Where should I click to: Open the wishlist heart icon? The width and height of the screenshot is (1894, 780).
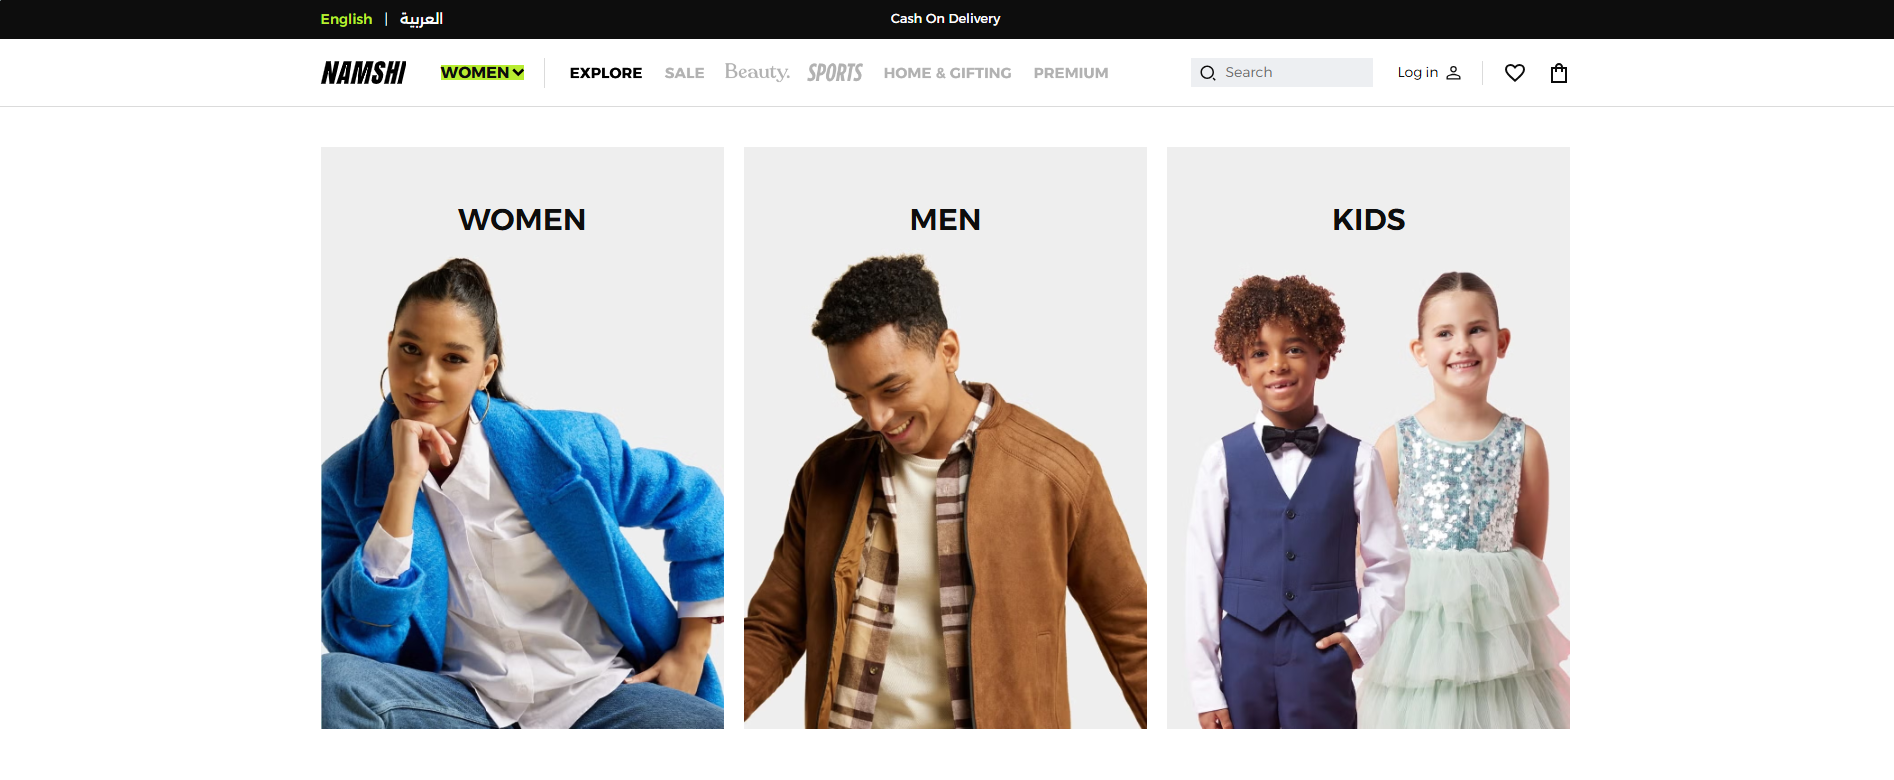point(1514,73)
